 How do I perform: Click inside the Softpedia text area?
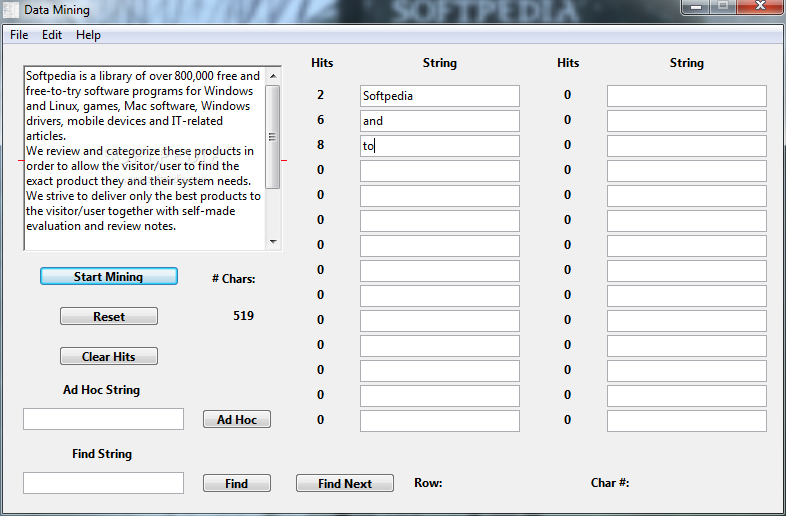tap(145, 158)
